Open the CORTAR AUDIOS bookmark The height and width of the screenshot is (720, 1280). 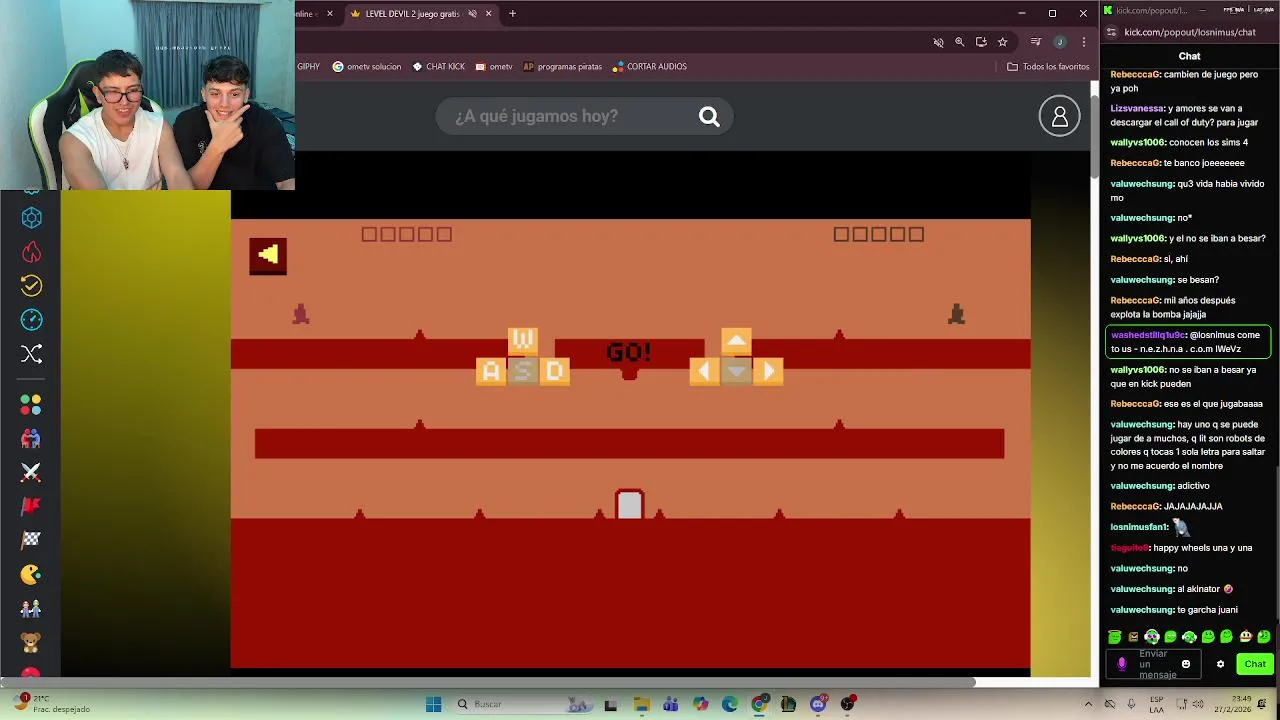tap(649, 67)
